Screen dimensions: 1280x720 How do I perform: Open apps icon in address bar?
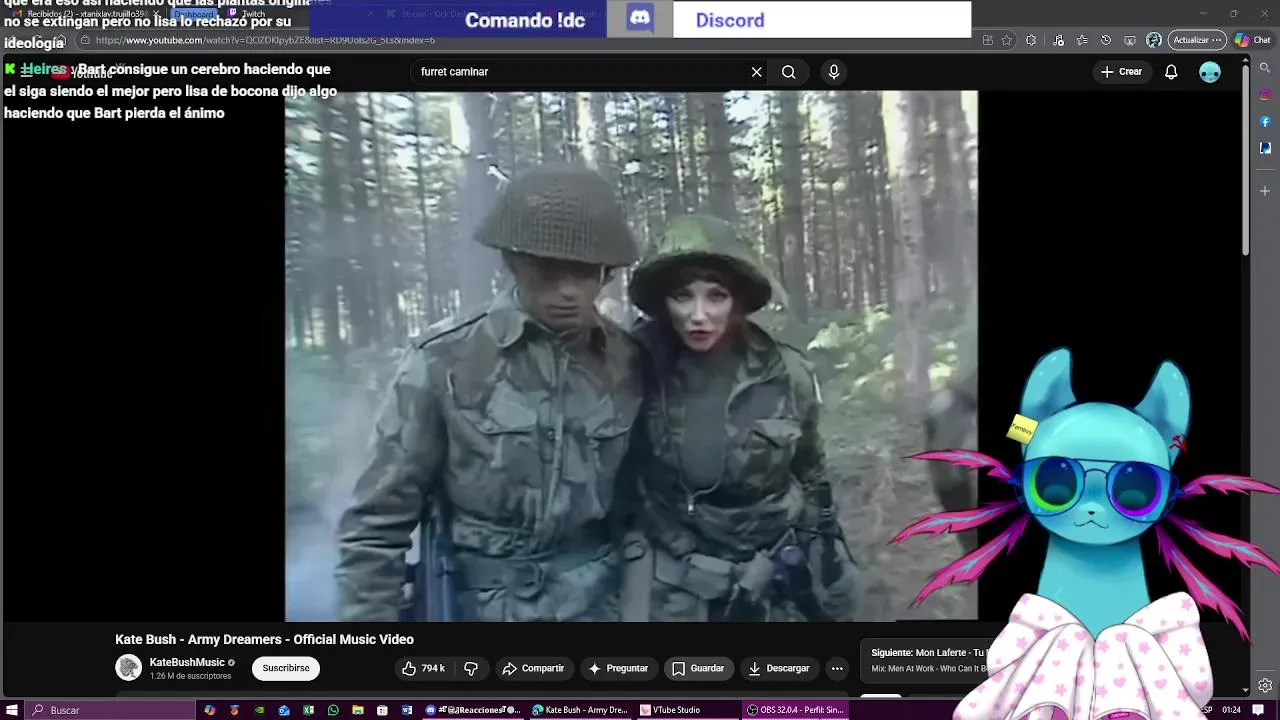[988, 40]
